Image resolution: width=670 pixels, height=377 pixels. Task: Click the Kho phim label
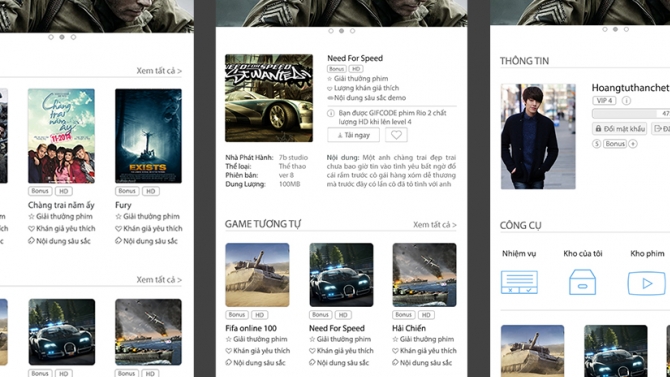pyautogui.click(x=647, y=253)
